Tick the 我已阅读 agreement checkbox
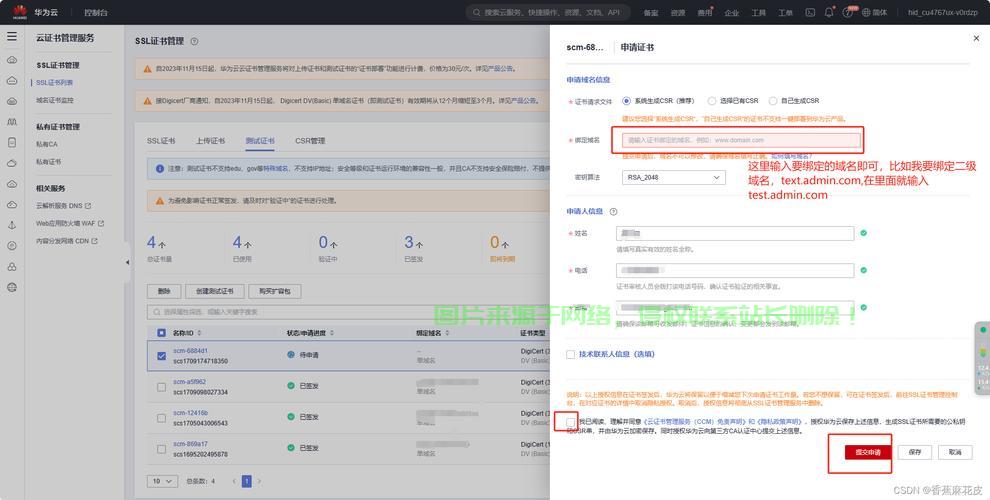Screen dimensions: 990x500 [571, 422]
